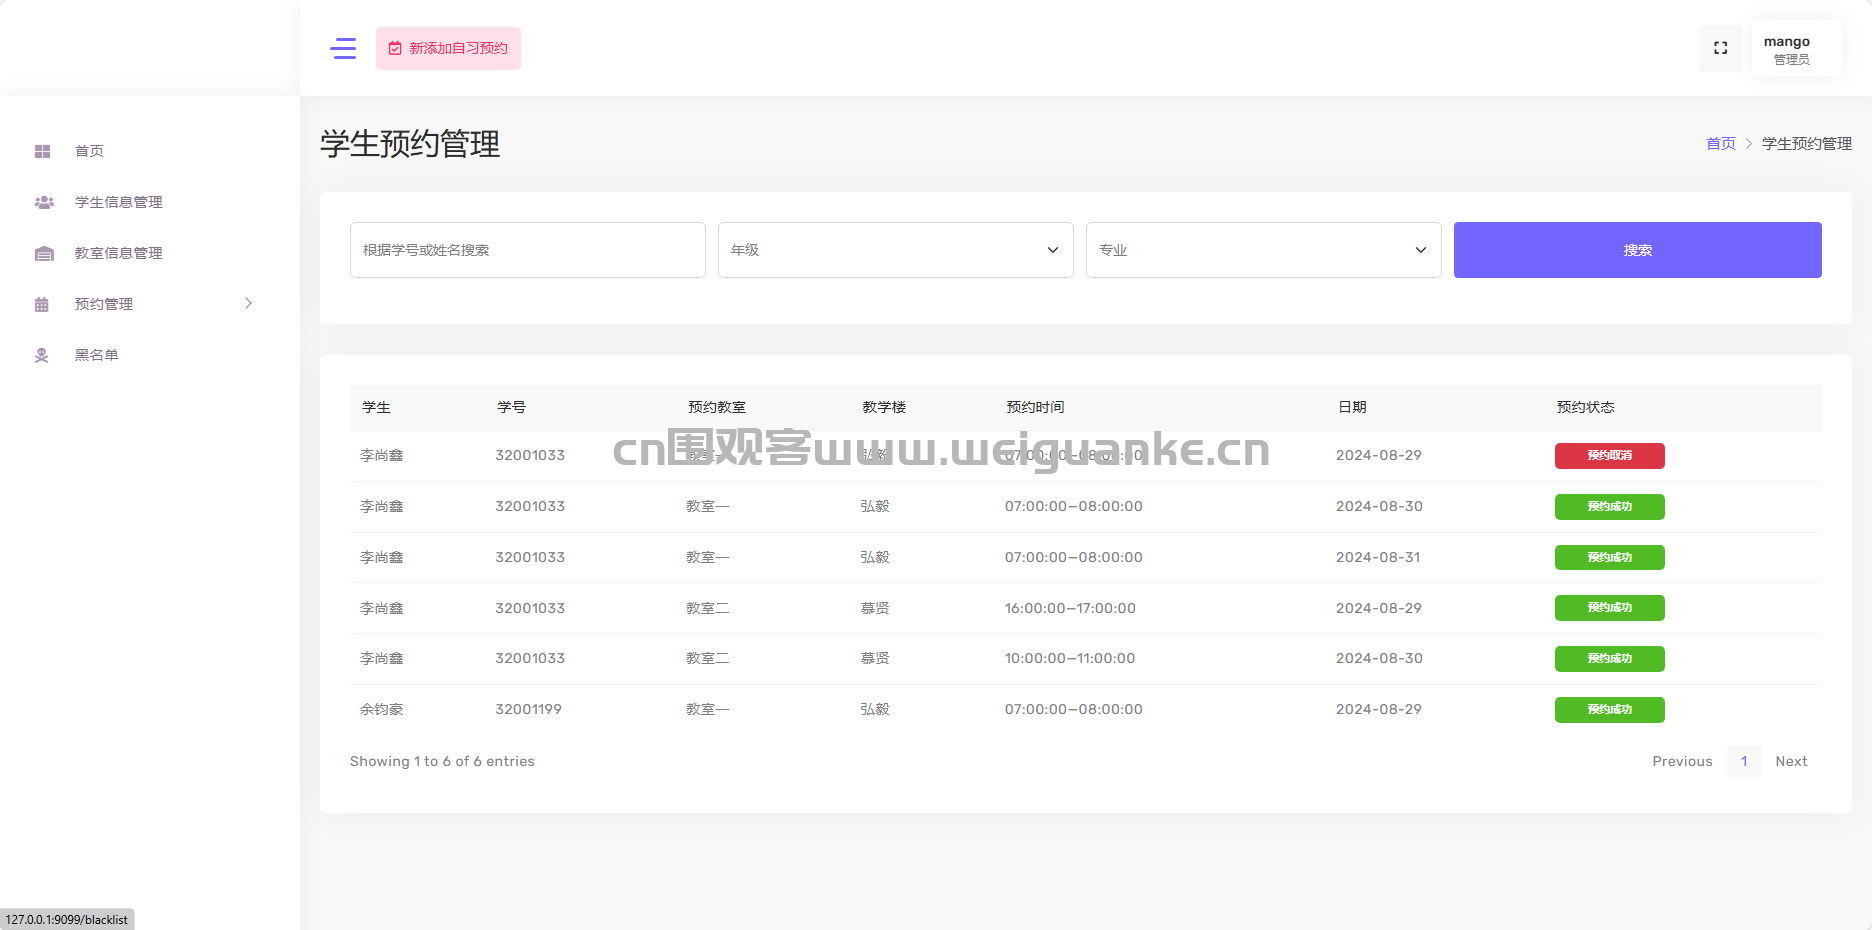
Task: Click 教室二 in the 16:00 row
Action: pyautogui.click(x=707, y=608)
